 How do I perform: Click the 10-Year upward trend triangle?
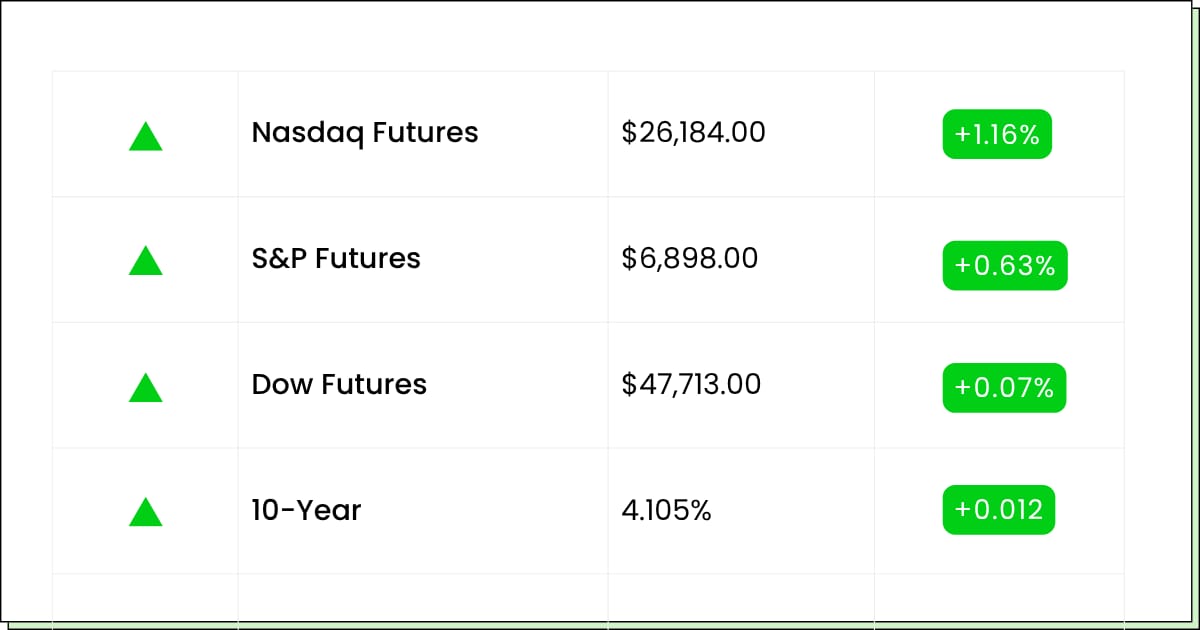click(x=146, y=513)
